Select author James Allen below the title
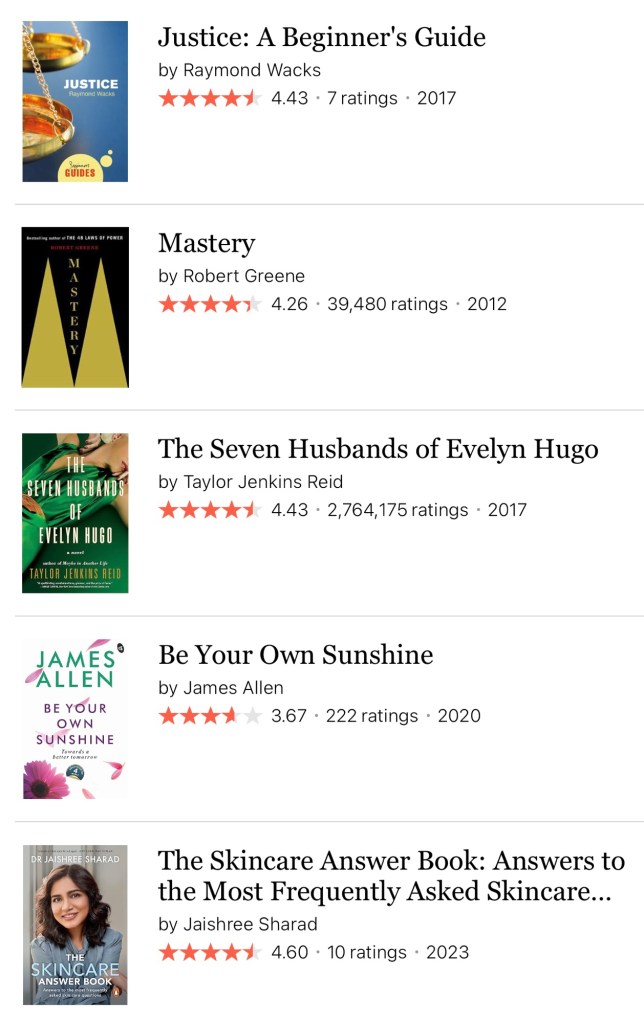 click(233, 688)
